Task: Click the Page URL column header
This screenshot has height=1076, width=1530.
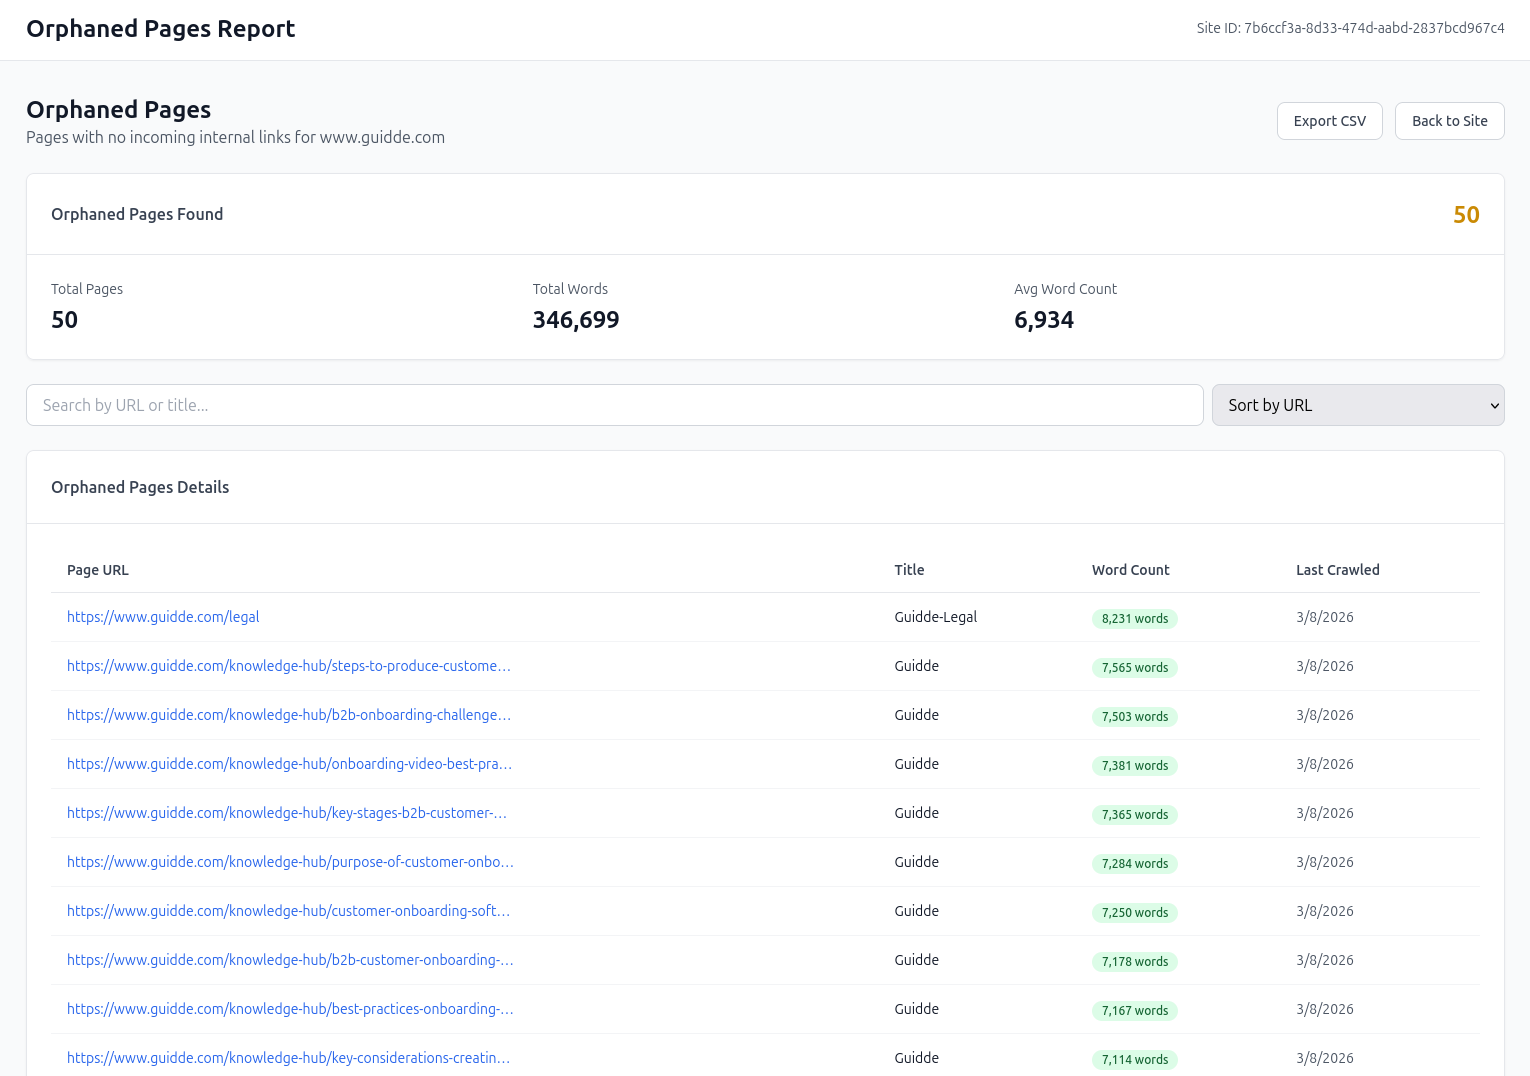Action: pos(98,570)
